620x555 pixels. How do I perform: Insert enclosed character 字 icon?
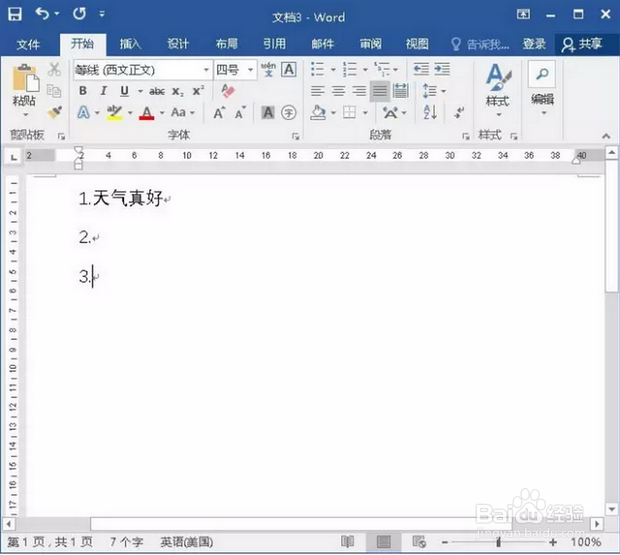(x=289, y=113)
